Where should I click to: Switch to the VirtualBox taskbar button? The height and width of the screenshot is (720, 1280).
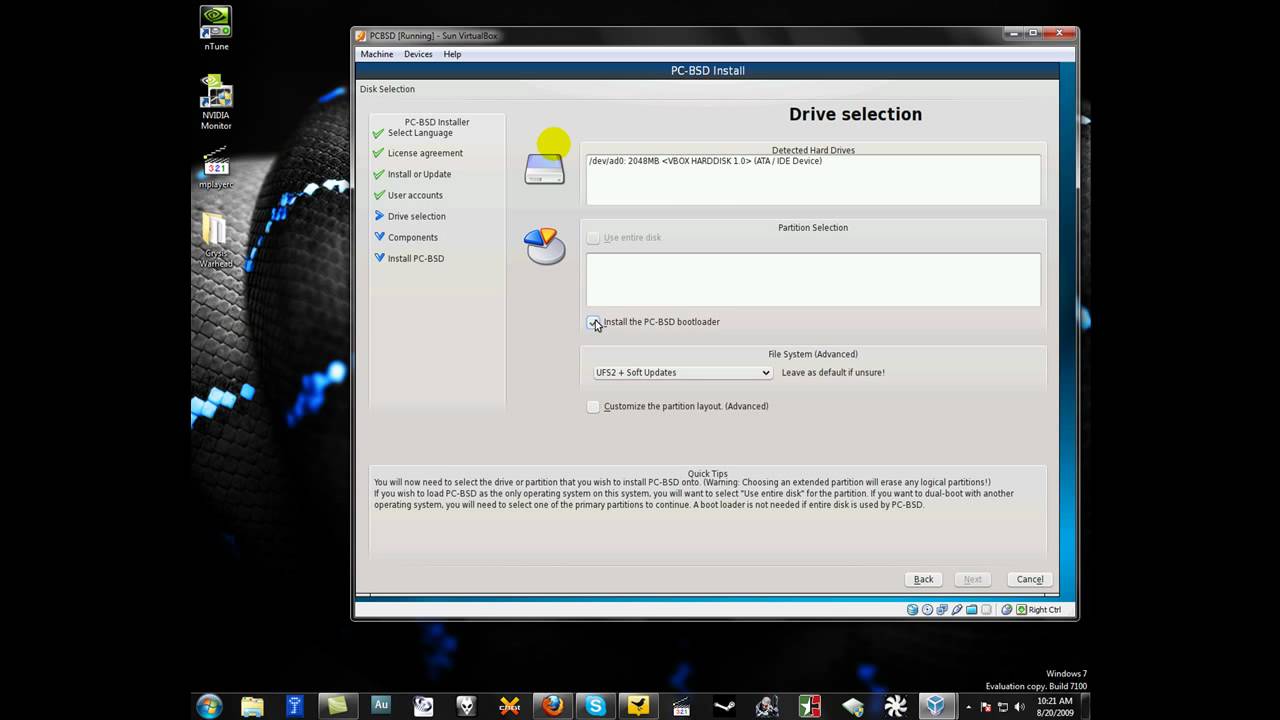click(937, 706)
